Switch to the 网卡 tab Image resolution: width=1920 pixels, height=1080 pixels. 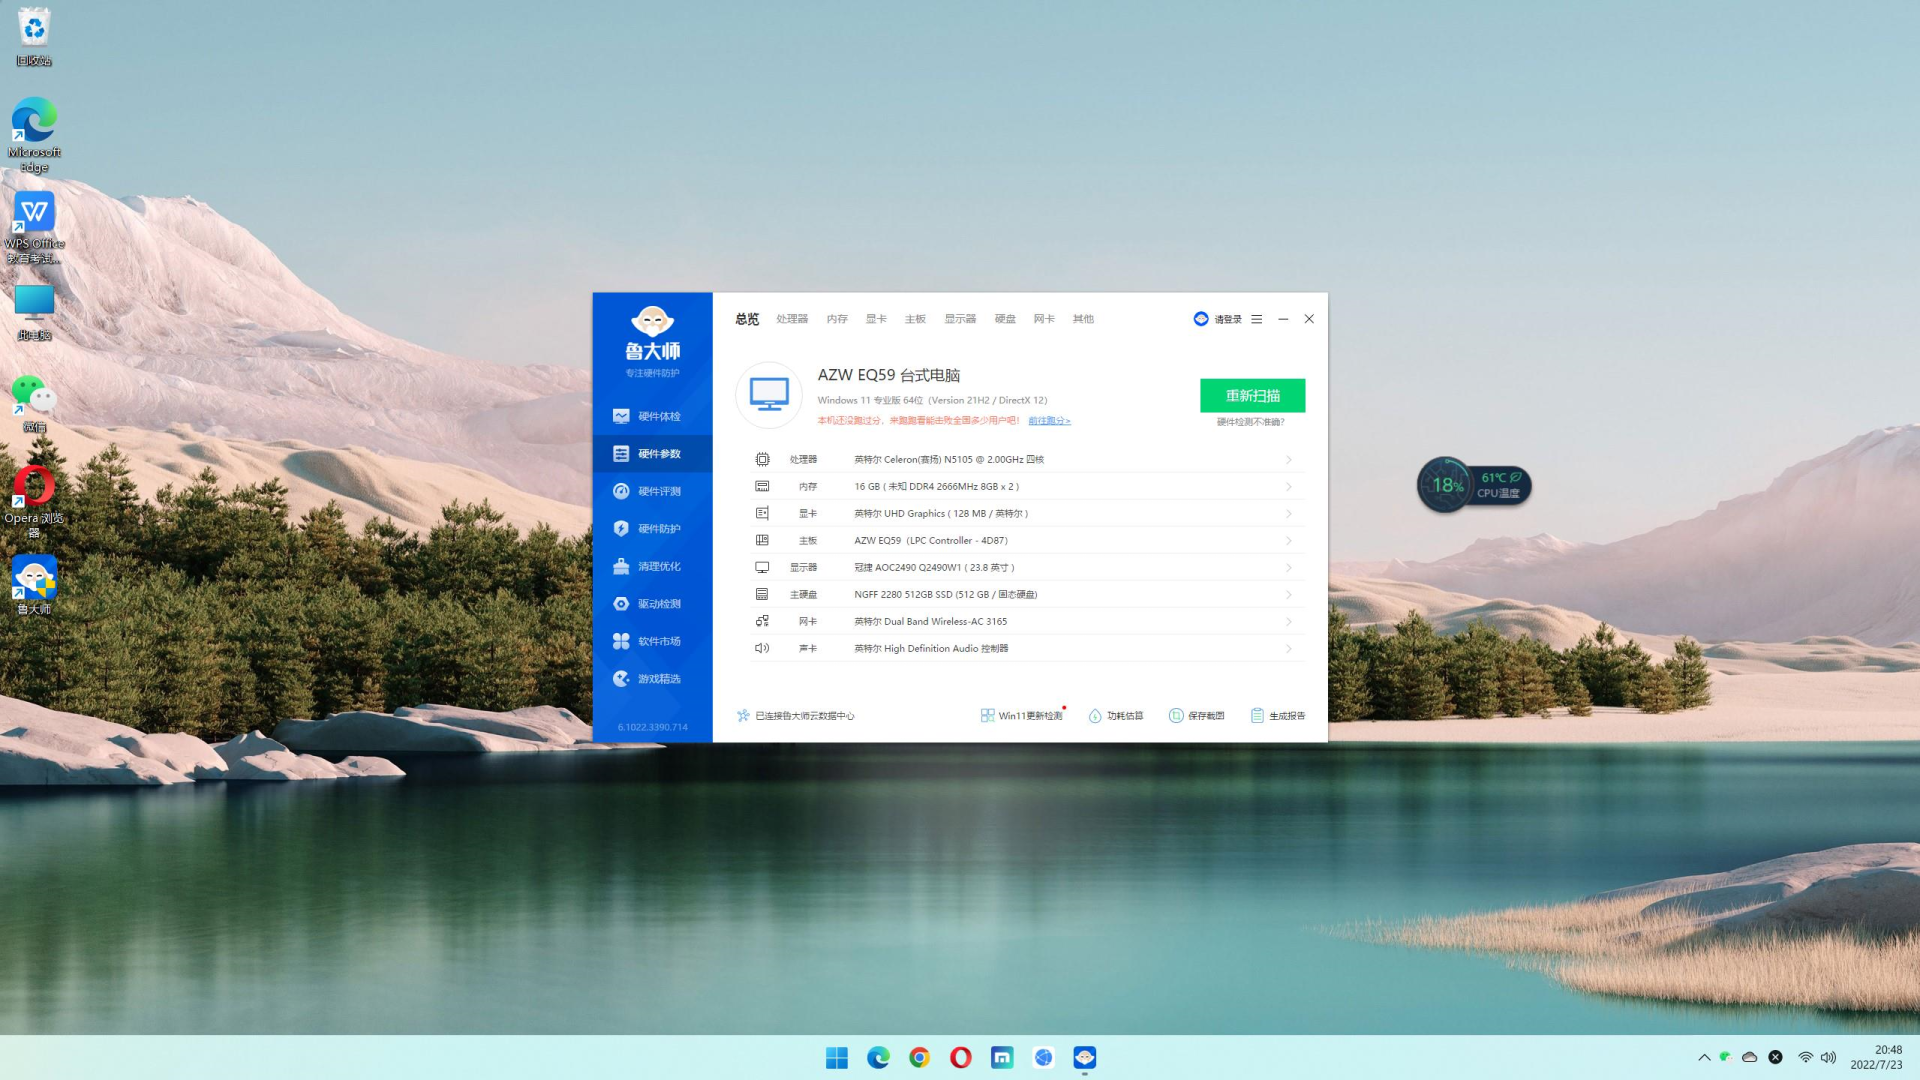tap(1044, 319)
